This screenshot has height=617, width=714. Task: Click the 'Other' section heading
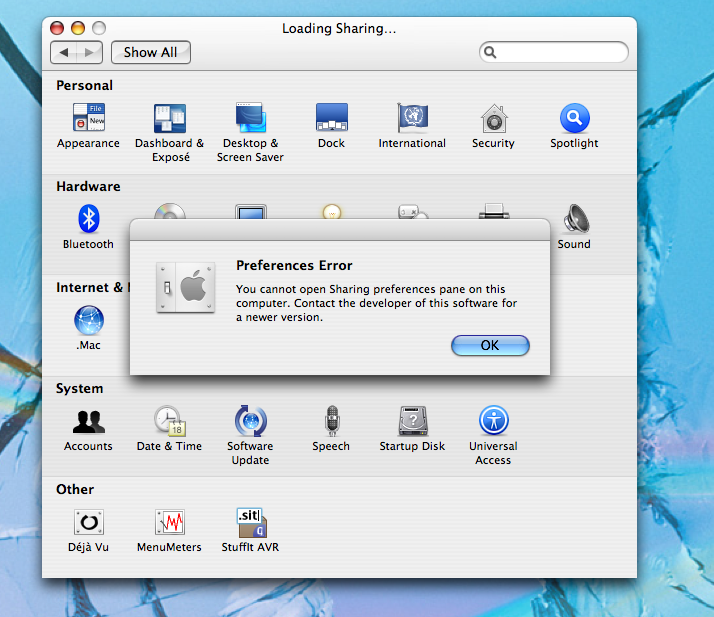pyautogui.click(x=75, y=490)
